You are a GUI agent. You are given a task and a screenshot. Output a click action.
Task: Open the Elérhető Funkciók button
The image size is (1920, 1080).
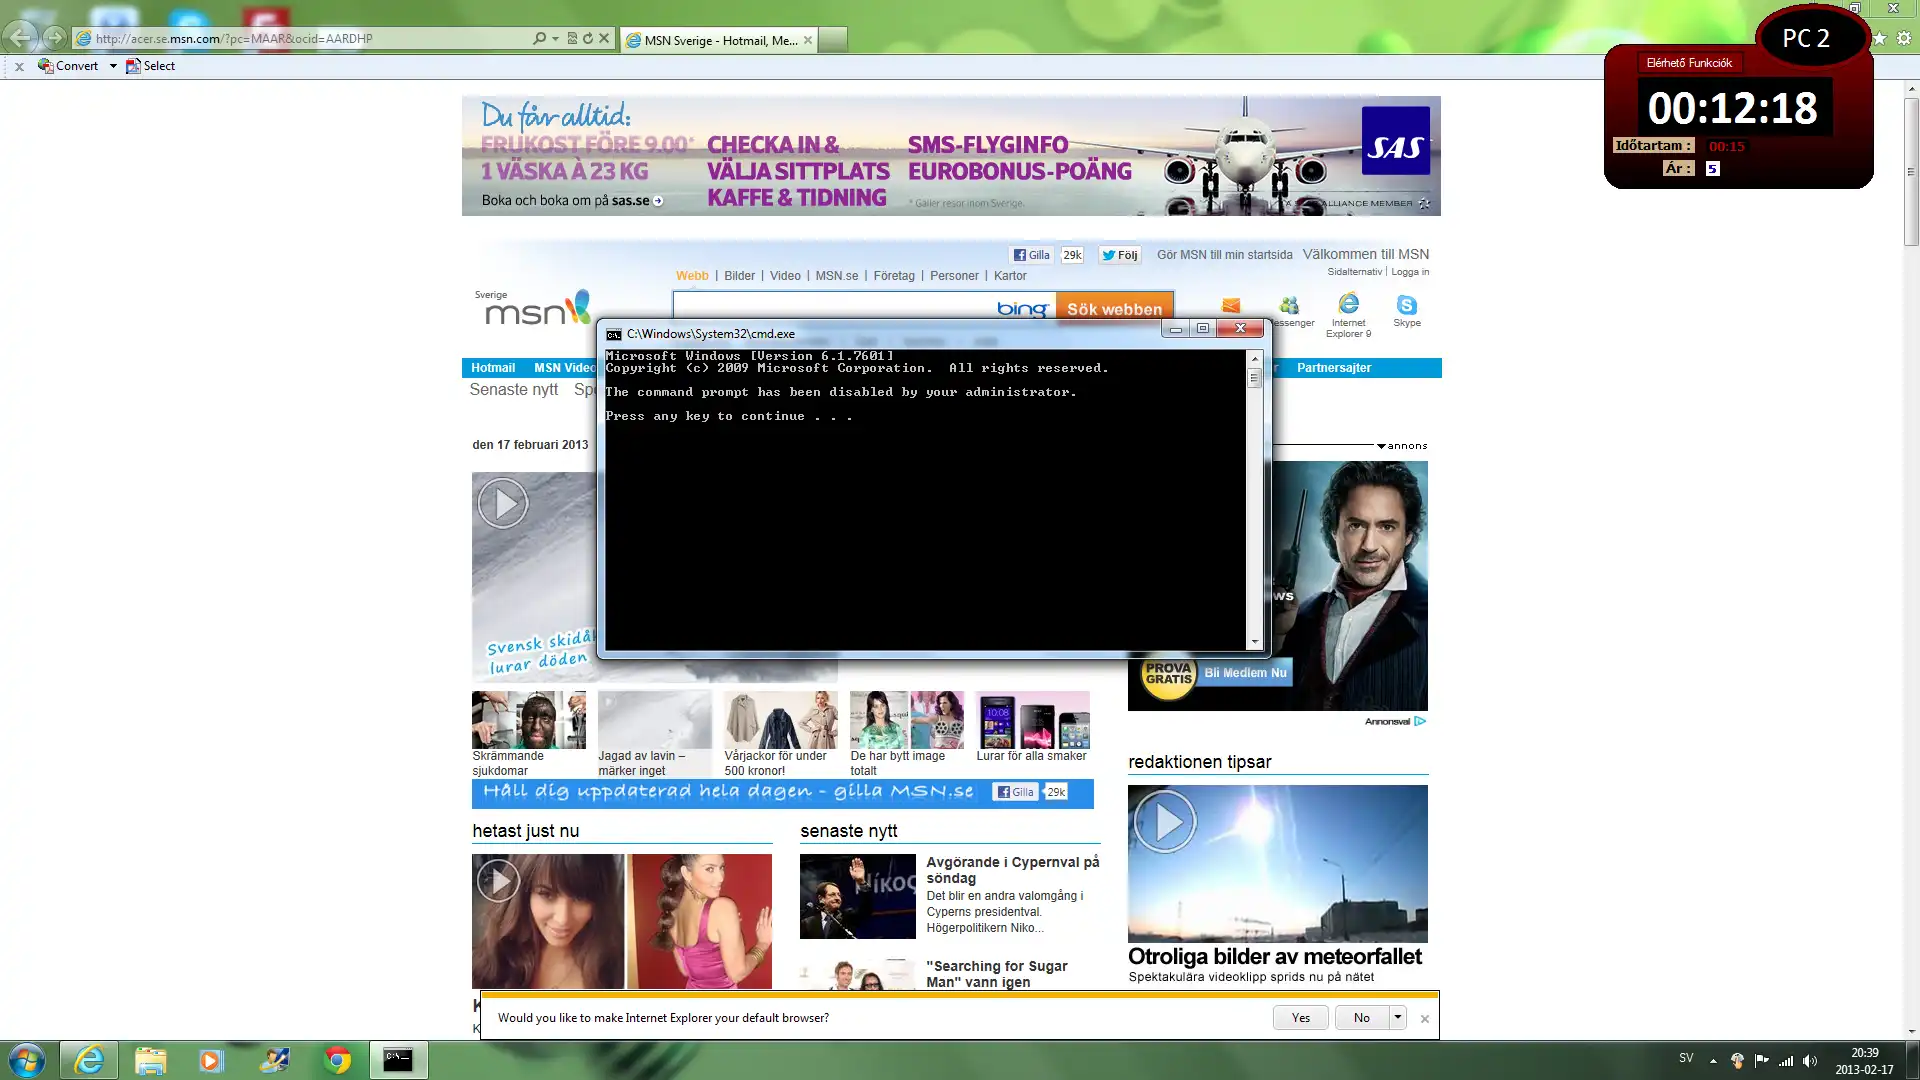(x=1689, y=63)
